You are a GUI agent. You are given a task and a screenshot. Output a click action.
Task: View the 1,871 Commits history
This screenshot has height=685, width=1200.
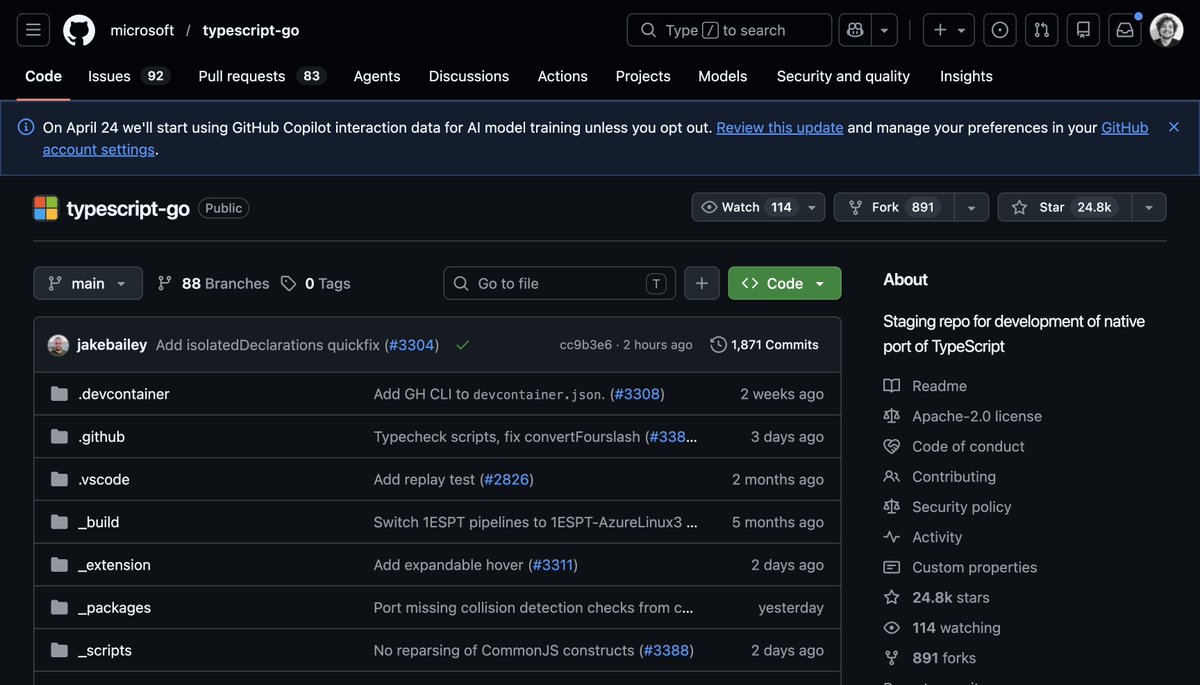[x=765, y=345]
